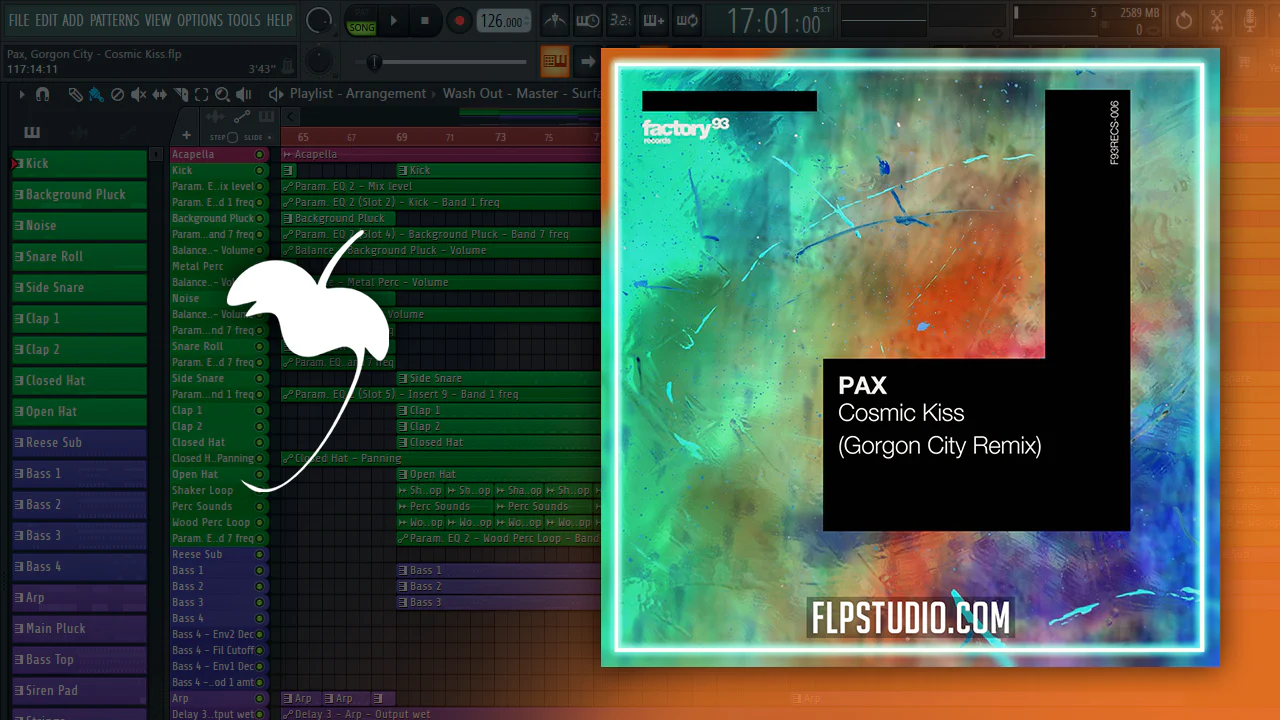Click bar 69 on the timeline ruler
1280x720 pixels.
coord(402,137)
